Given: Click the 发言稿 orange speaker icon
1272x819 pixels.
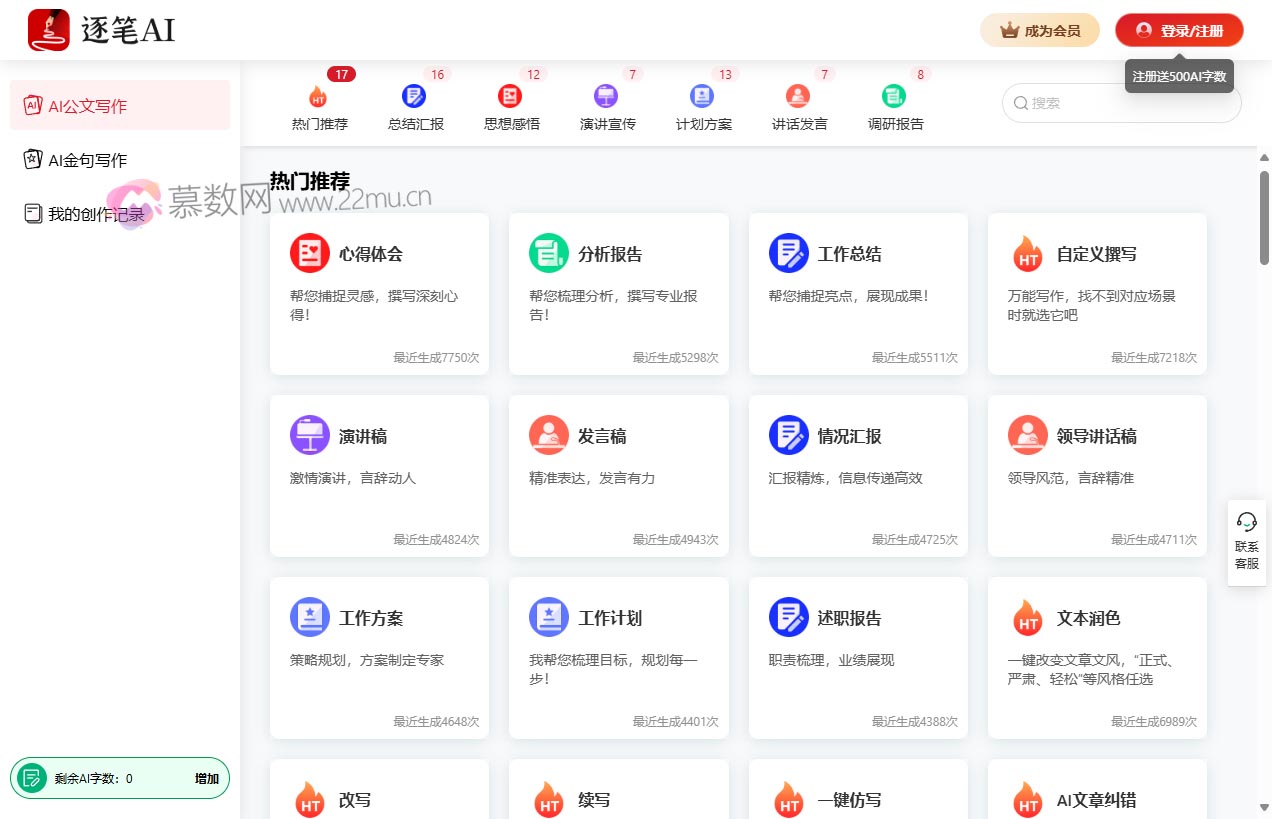Looking at the screenshot, I should tap(548, 435).
